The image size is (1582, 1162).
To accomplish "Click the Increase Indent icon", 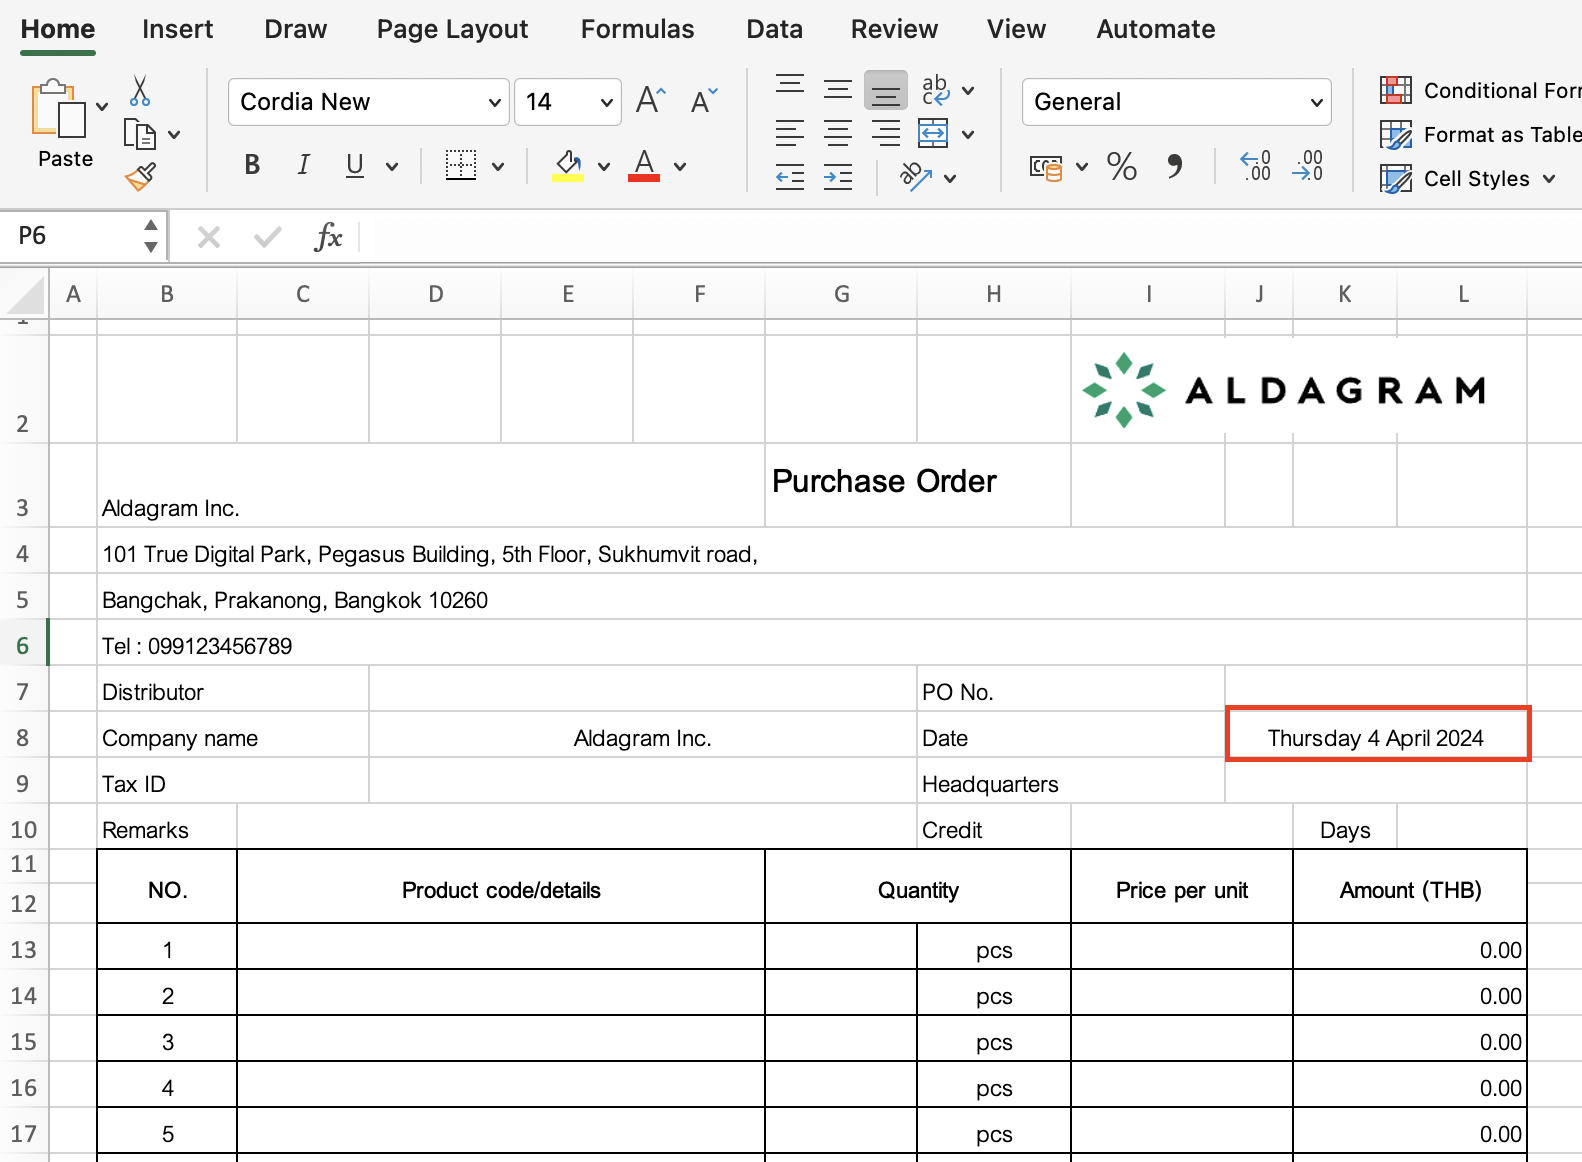I will click(x=838, y=178).
